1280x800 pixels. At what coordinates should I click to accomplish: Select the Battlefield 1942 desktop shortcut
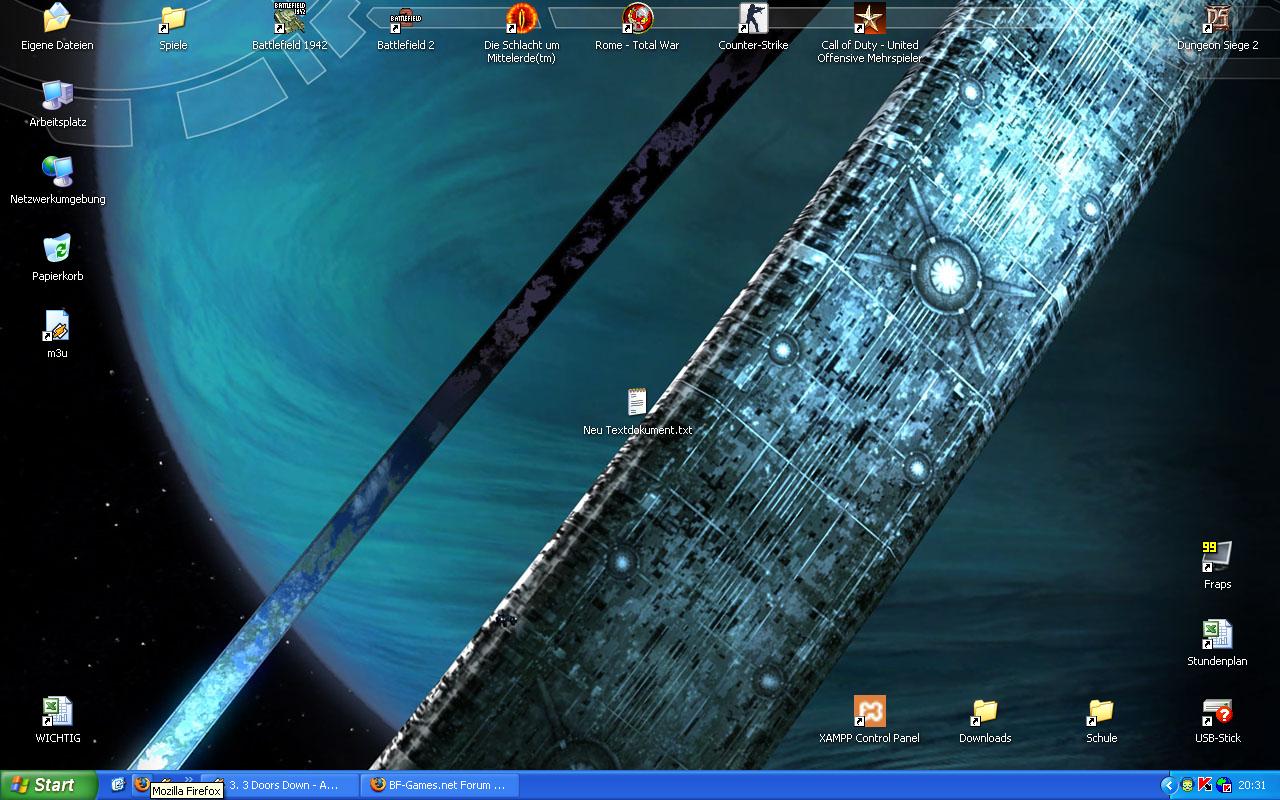[x=289, y=19]
